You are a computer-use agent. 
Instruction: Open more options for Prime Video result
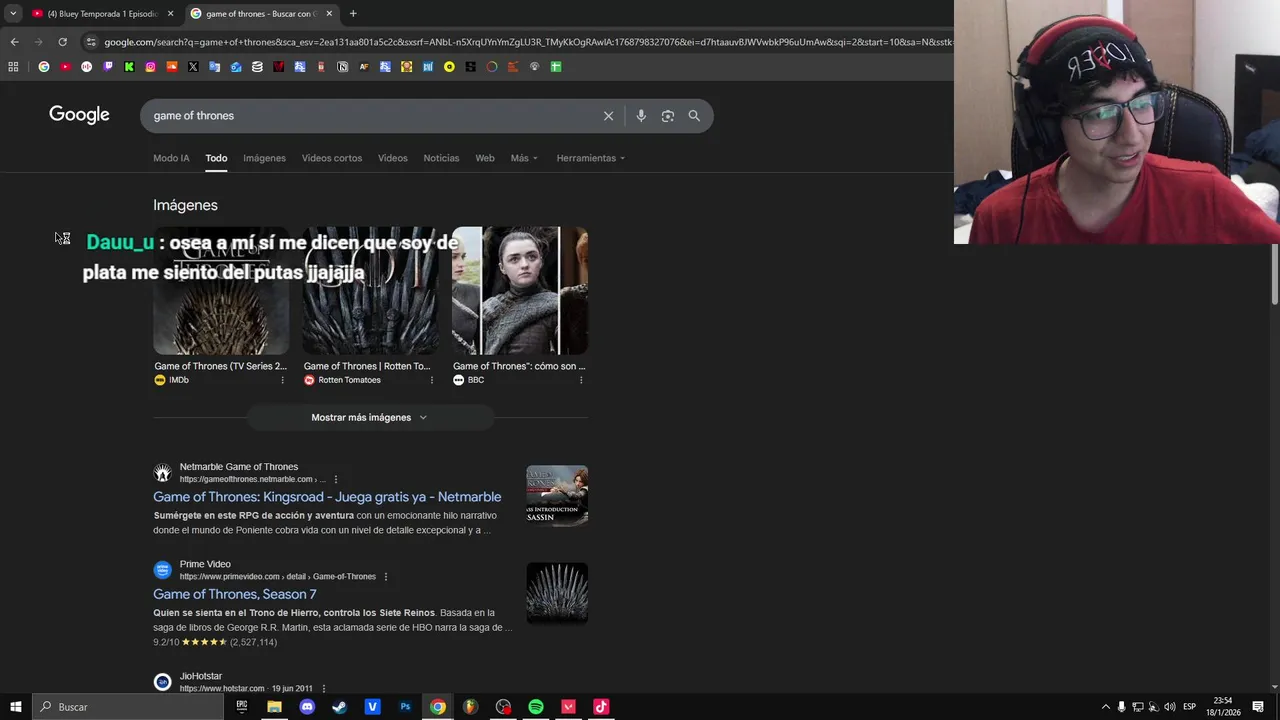pyautogui.click(x=386, y=577)
